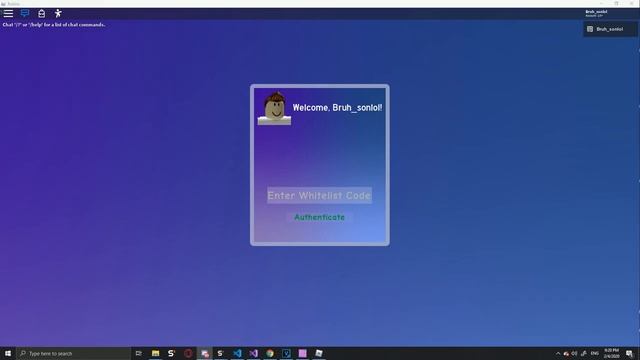Open the Windows Action Center notifications

point(629,353)
